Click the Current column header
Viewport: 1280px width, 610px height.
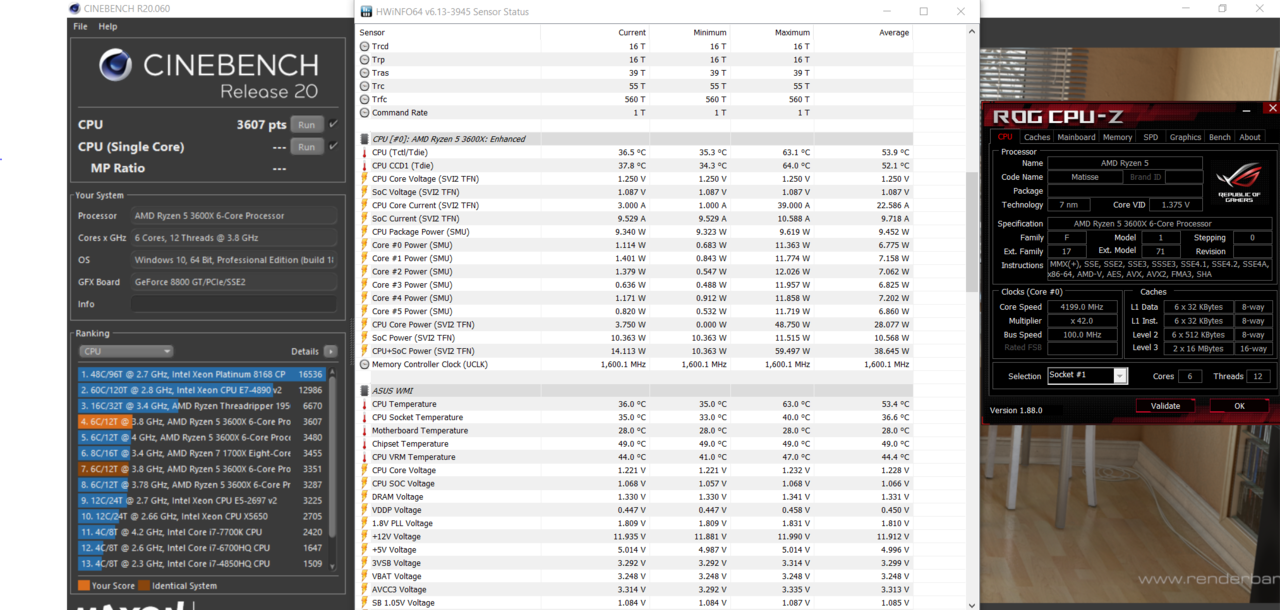pyautogui.click(x=632, y=32)
